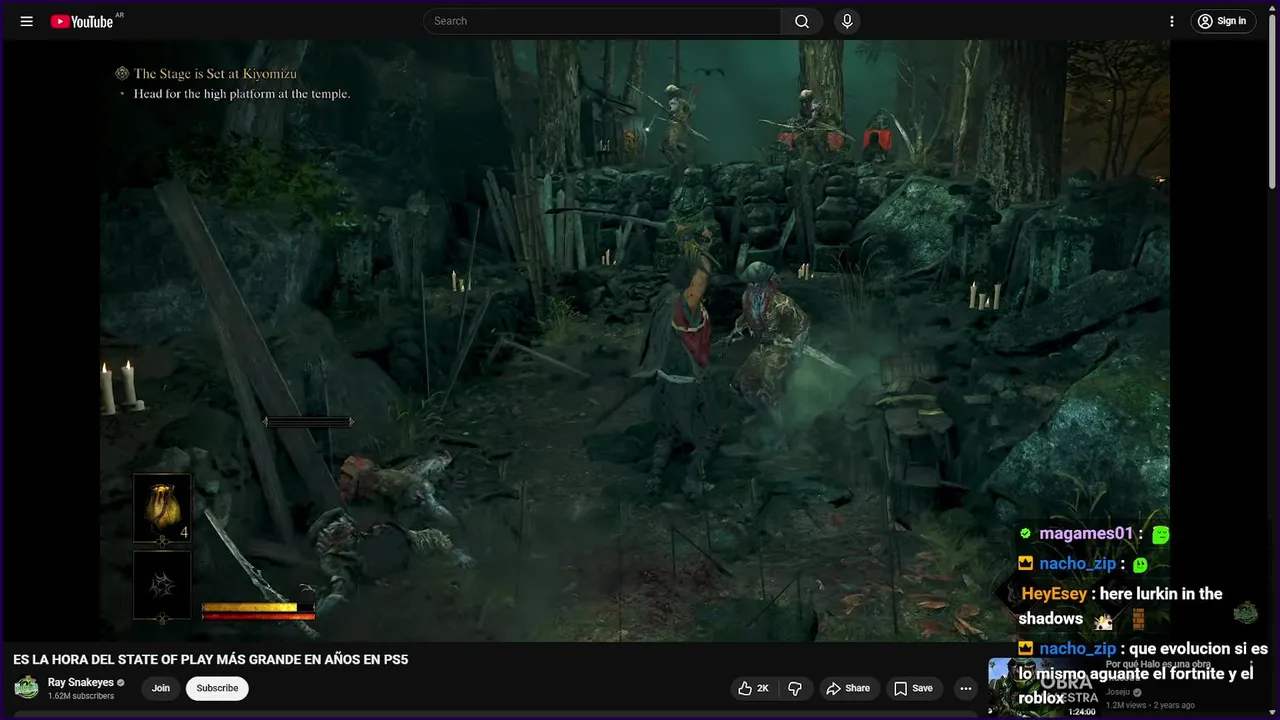
Task: Subscribe to Ray Snakeyes channel
Action: pos(217,688)
